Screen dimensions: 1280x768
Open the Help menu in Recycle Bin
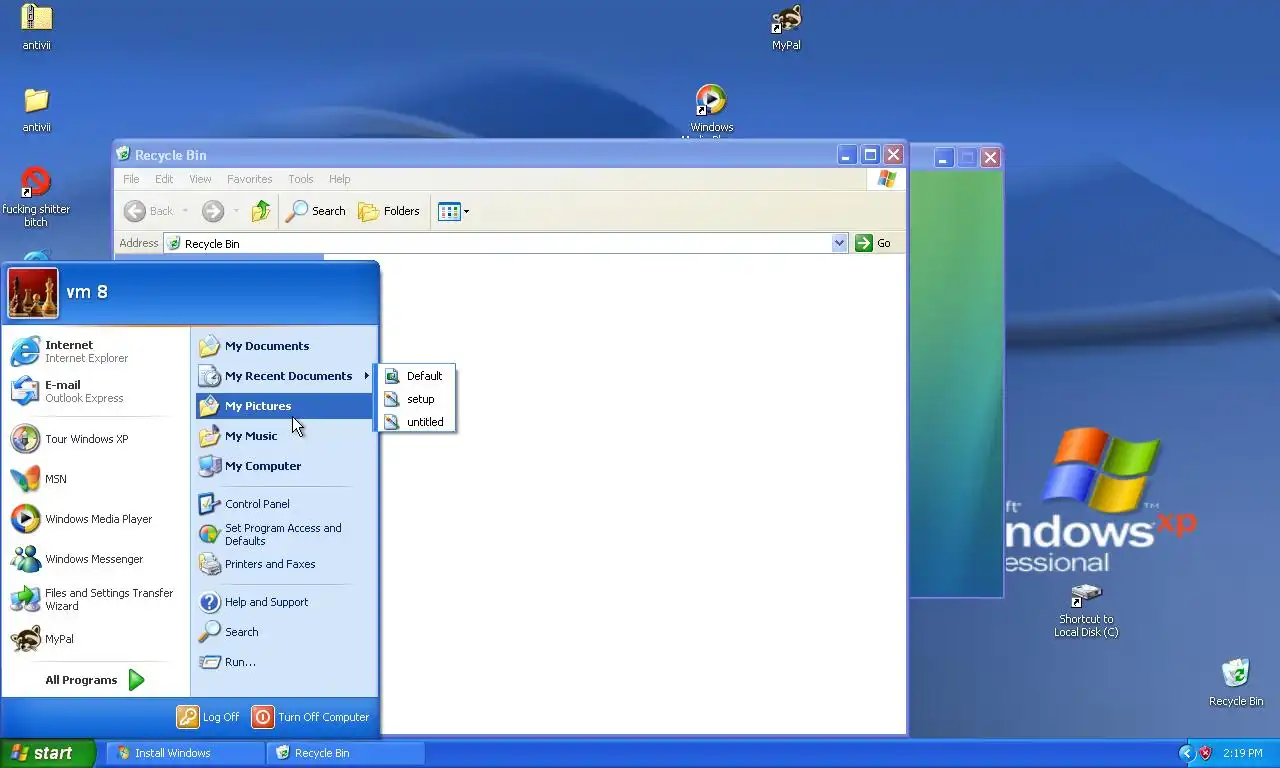pos(340,179)
